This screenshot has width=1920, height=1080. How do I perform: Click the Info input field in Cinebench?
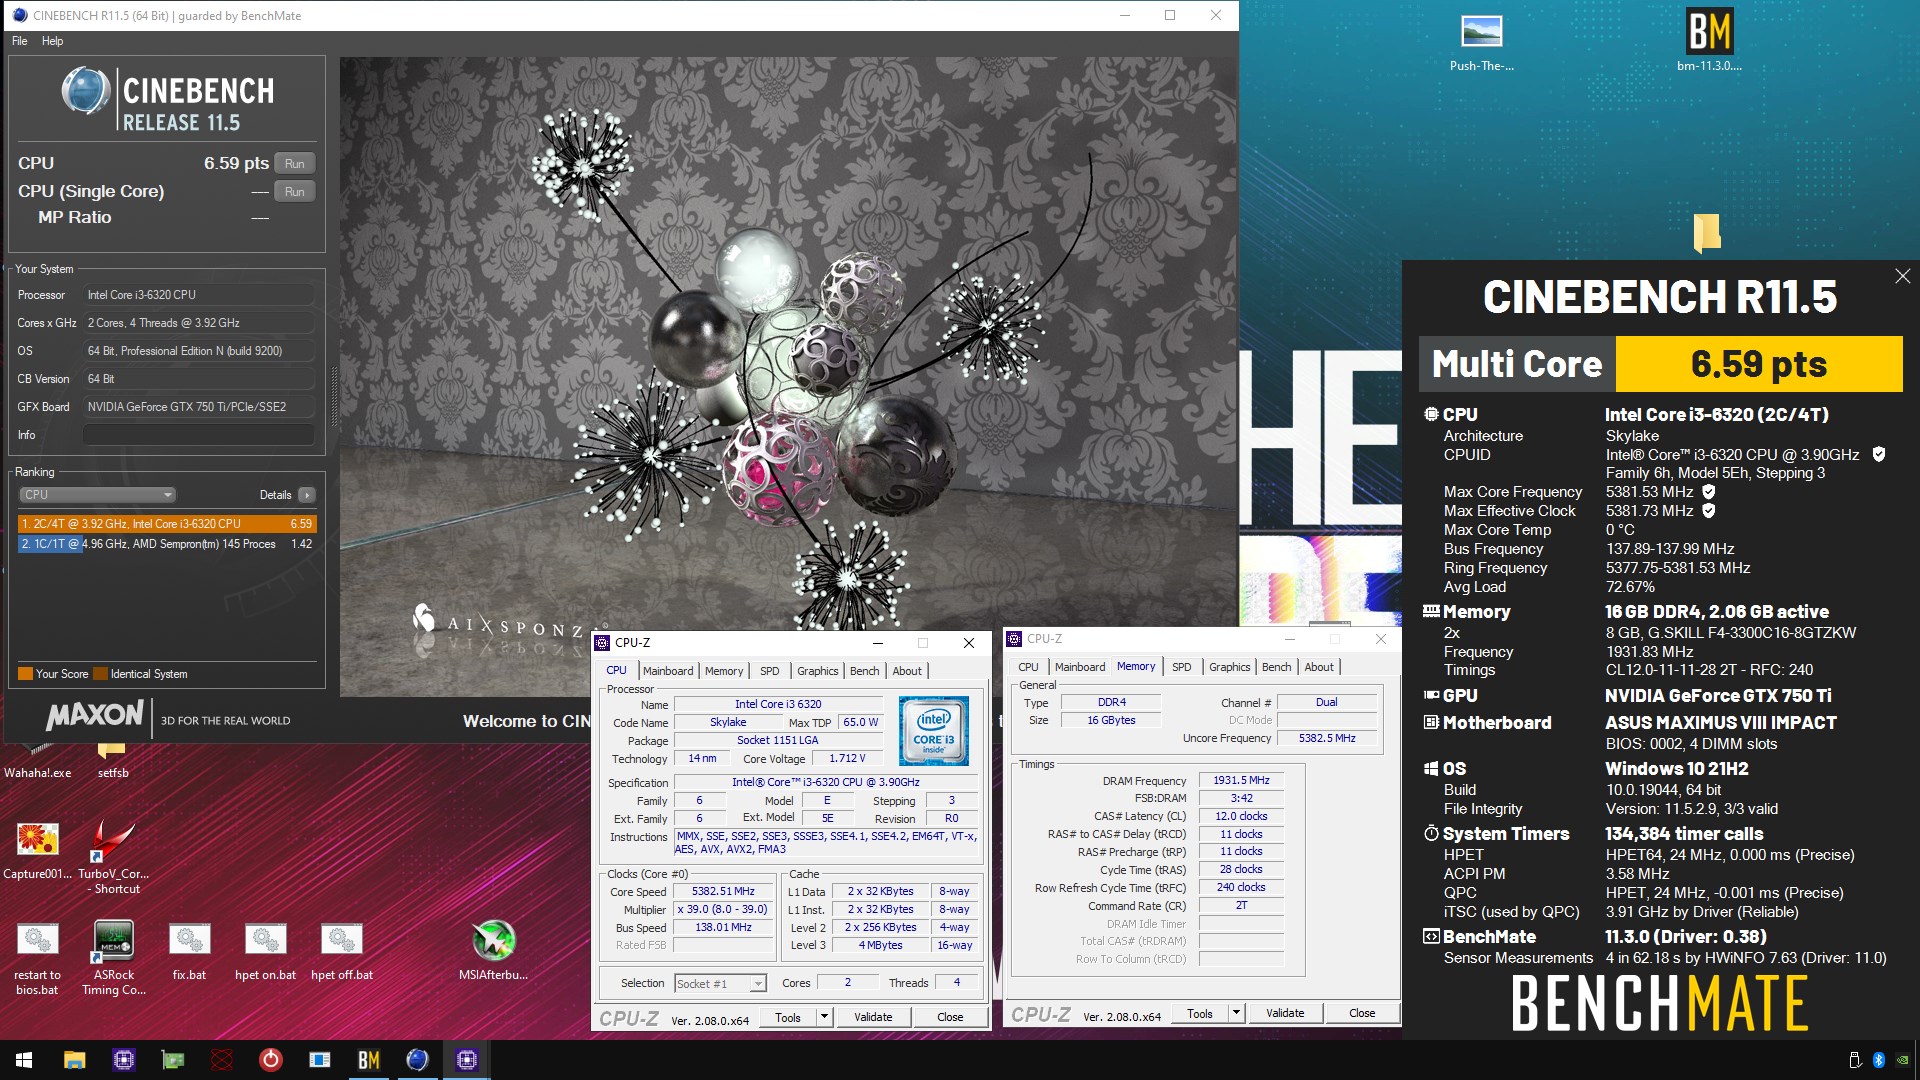click(198, 435)
